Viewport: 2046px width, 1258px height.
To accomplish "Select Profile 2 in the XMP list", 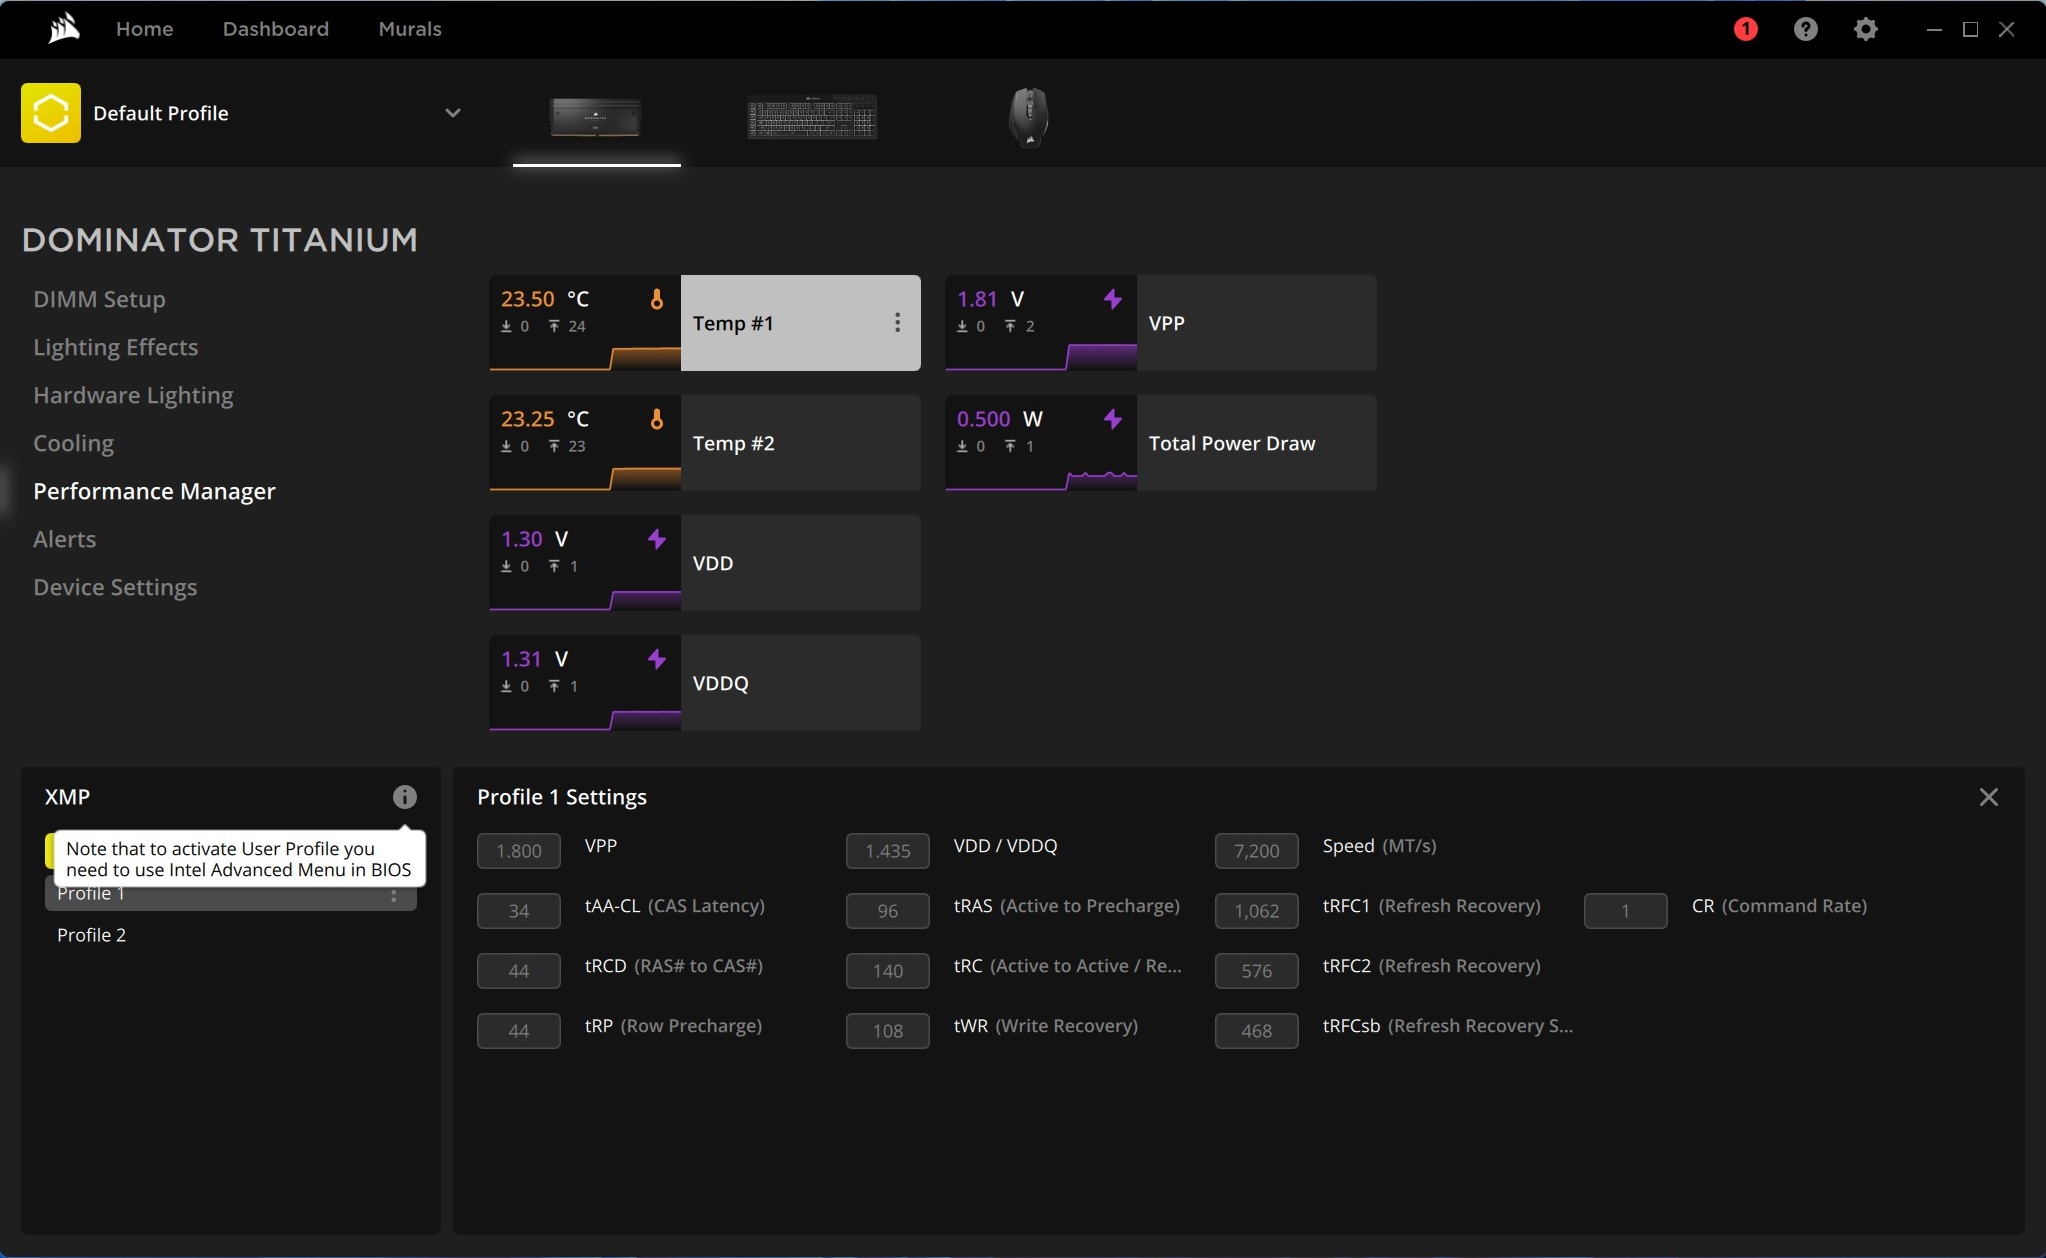I will coord(231,935).
